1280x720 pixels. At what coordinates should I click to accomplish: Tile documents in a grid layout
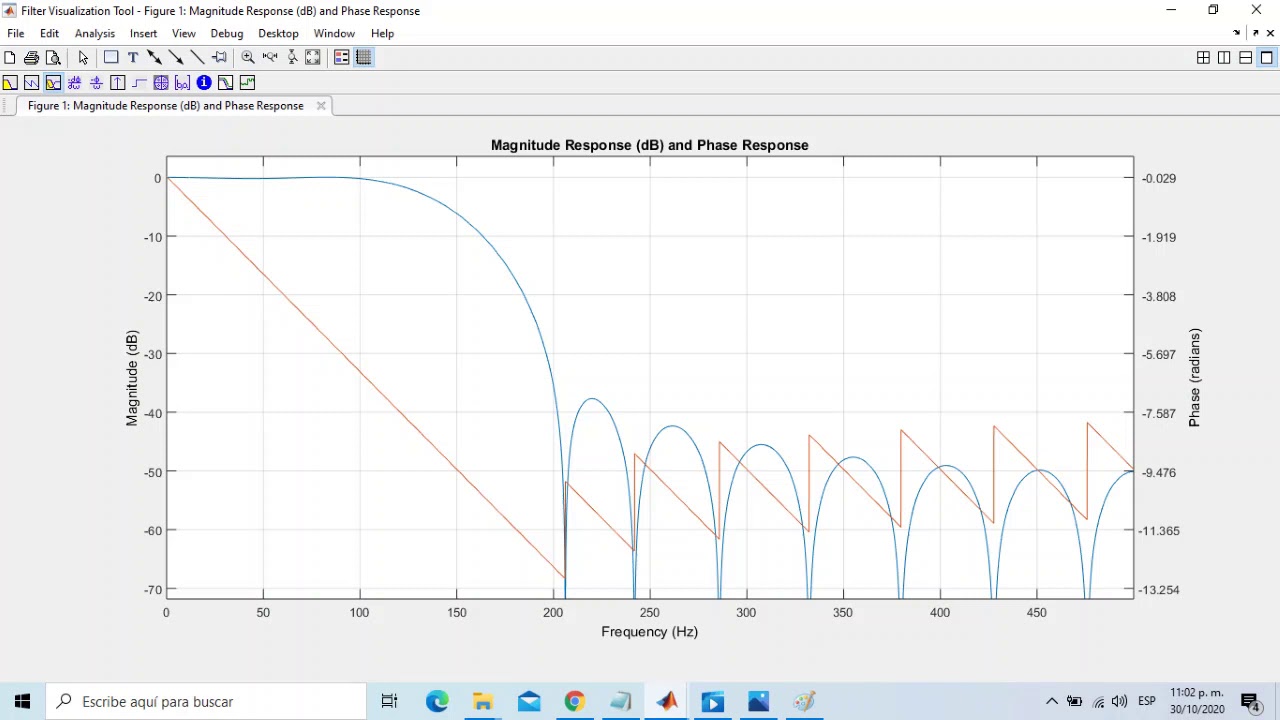point(1203,58)
